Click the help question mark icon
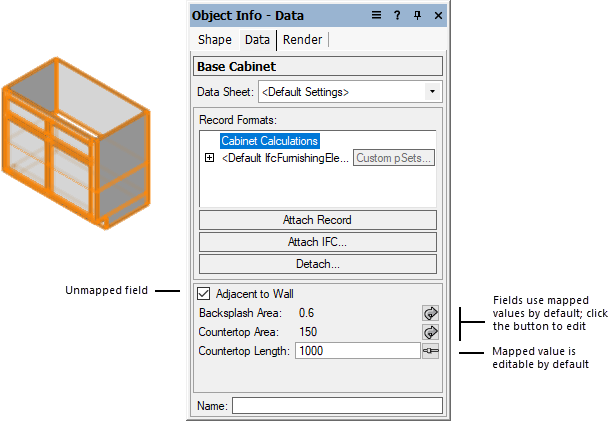The image size is (616, 424). tap(397, 15)
